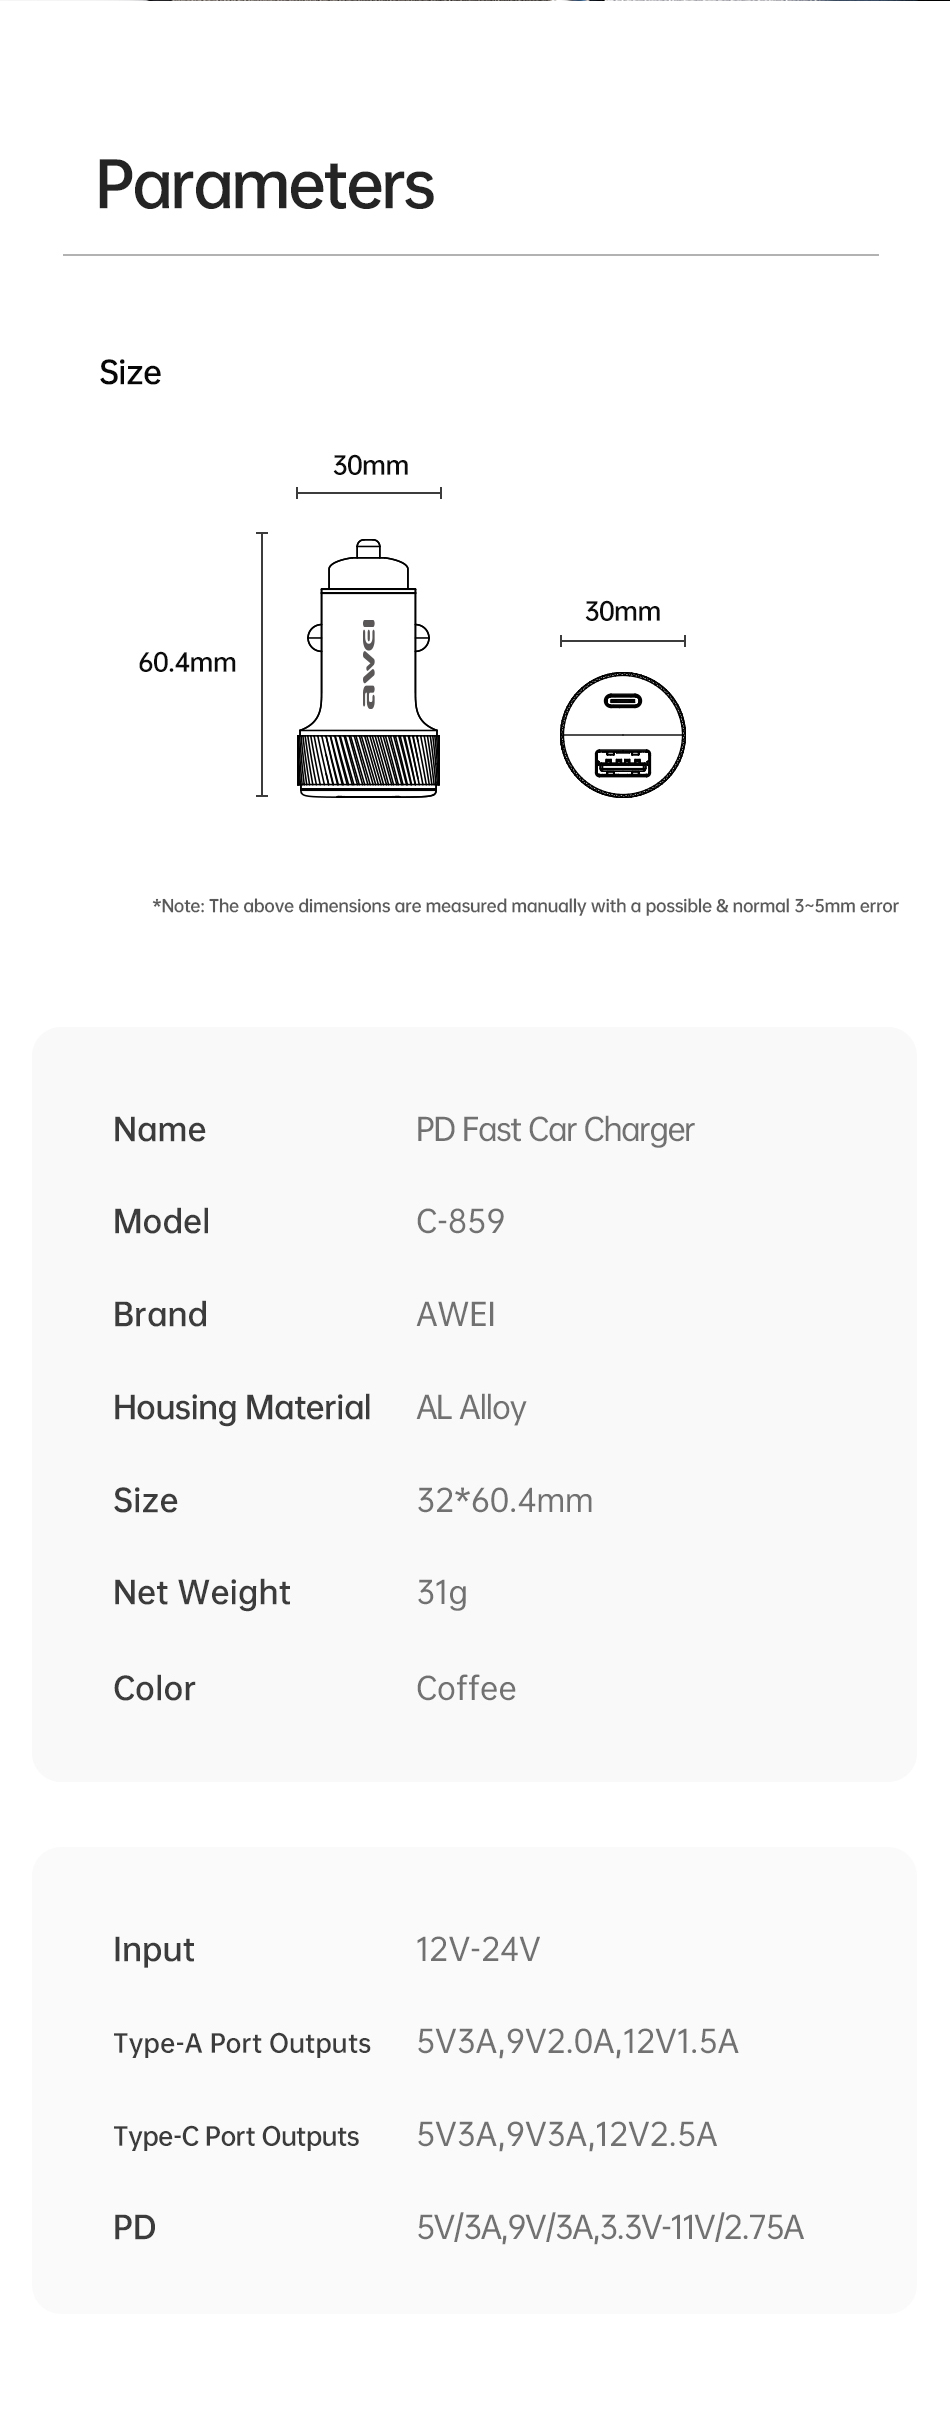Click the vertical AWEI logo on charger
The image size is (950, 2426).
tap(369, 664)
